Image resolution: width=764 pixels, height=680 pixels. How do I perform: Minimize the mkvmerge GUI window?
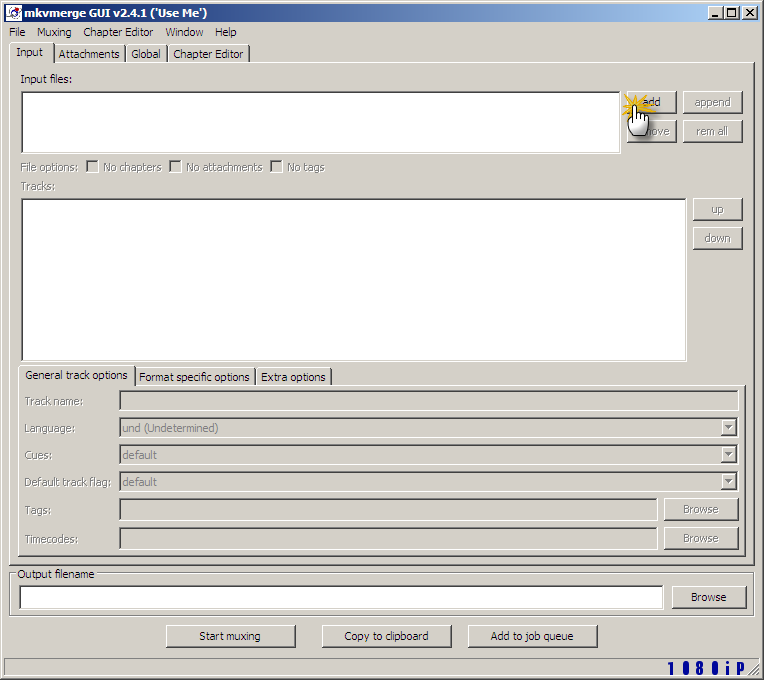coord(715,13)
